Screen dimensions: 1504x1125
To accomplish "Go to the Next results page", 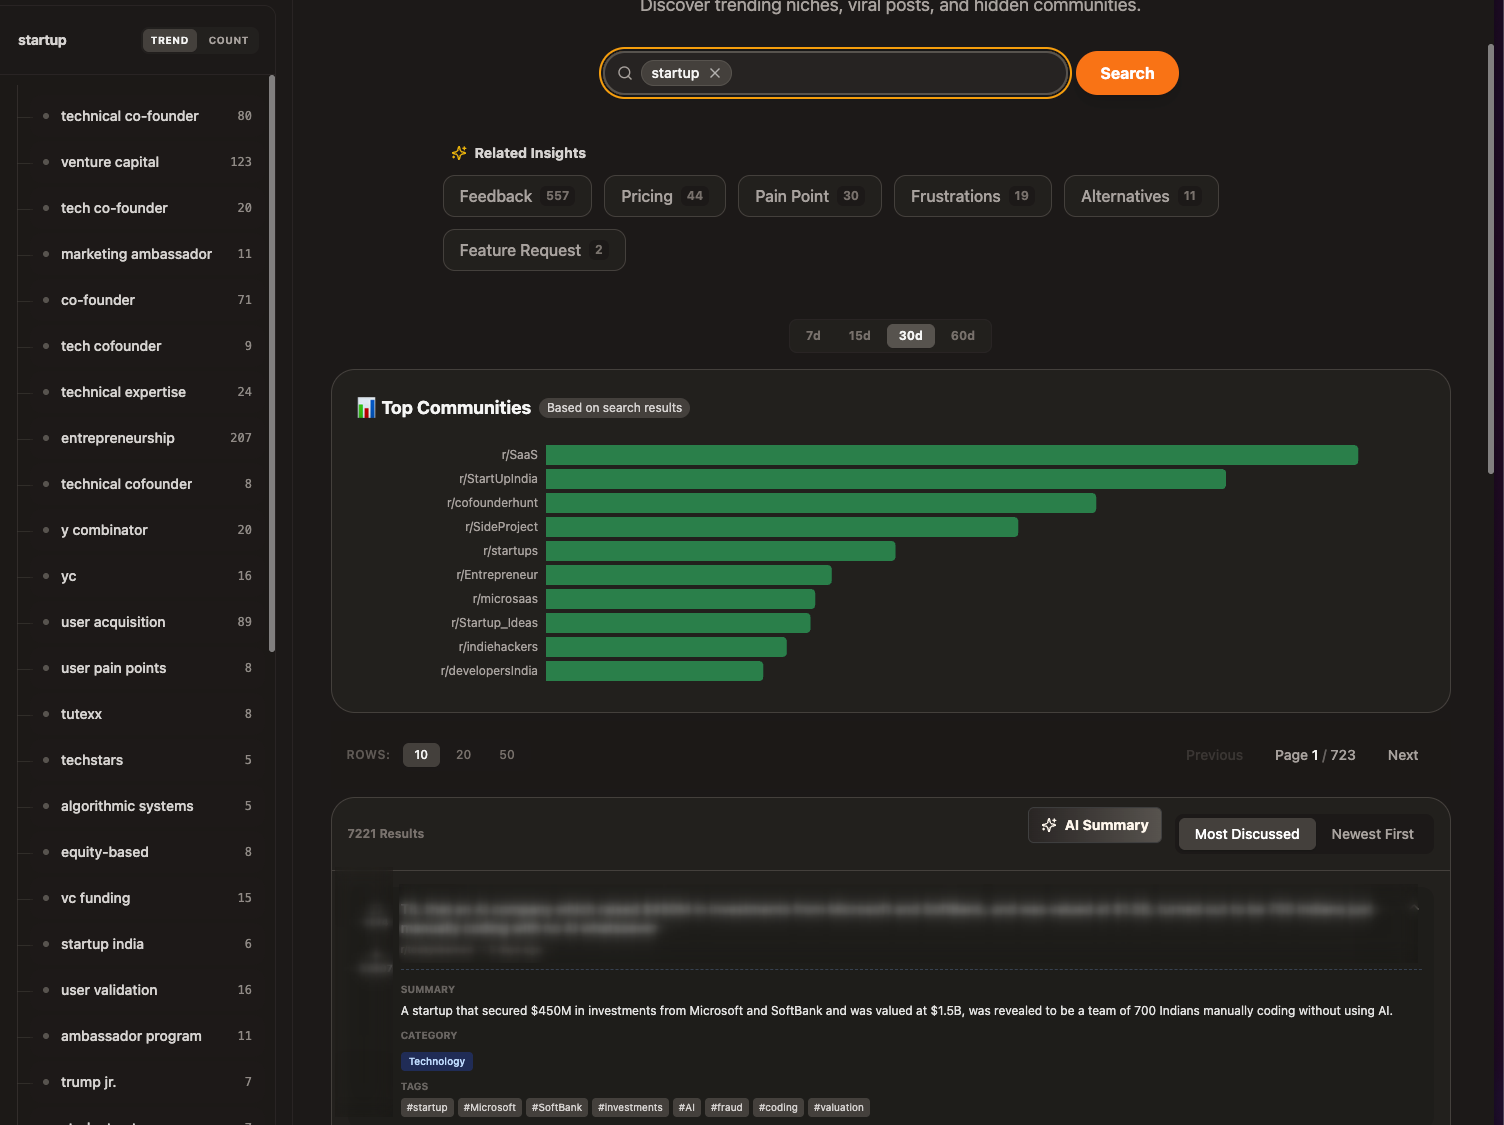I will 1402,755.
